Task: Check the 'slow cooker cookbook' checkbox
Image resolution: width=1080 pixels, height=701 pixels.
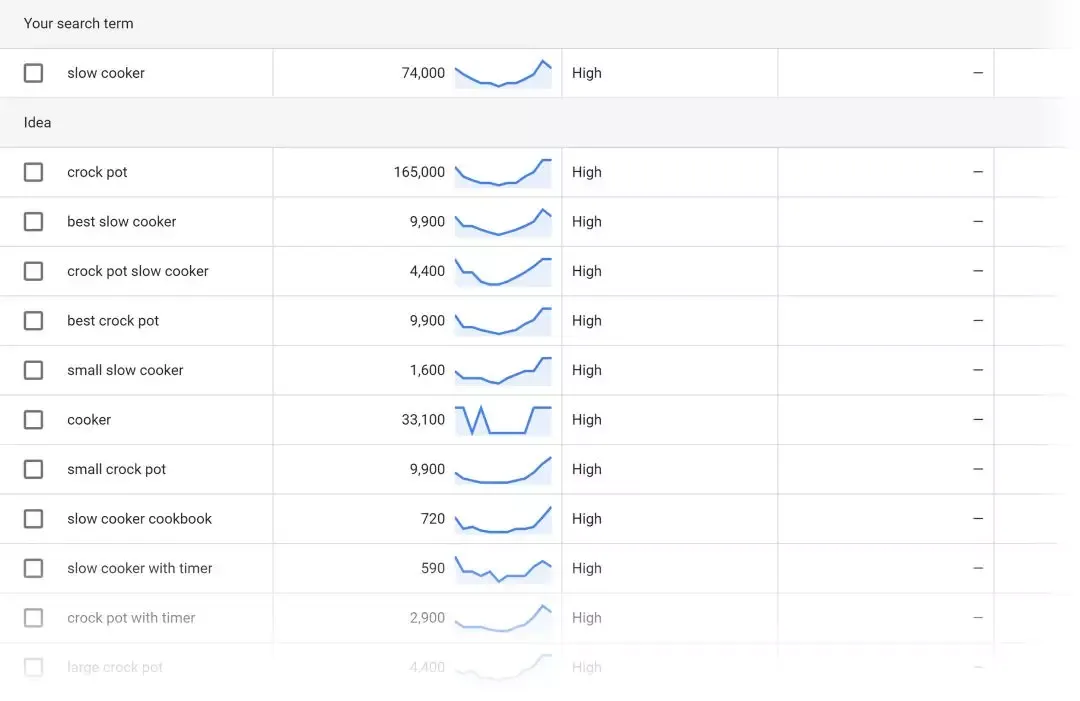Action: click(x=34, y=518)
